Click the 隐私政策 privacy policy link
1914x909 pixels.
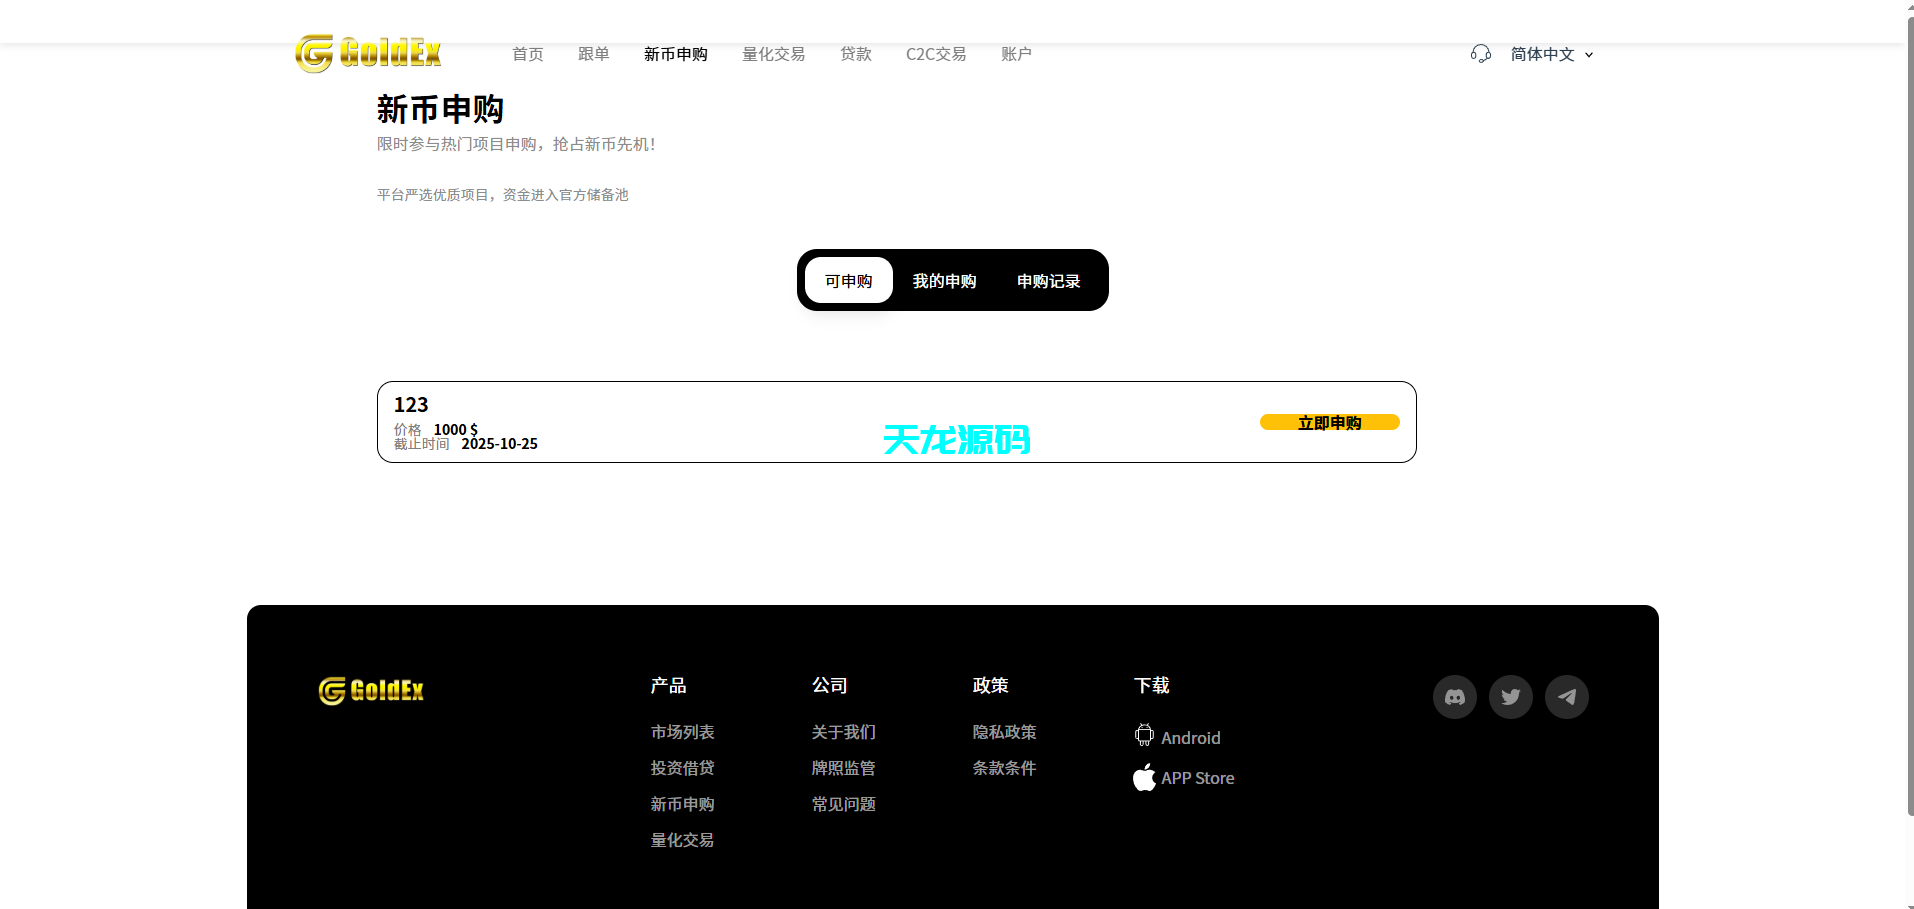click(x=1004, y=731)
